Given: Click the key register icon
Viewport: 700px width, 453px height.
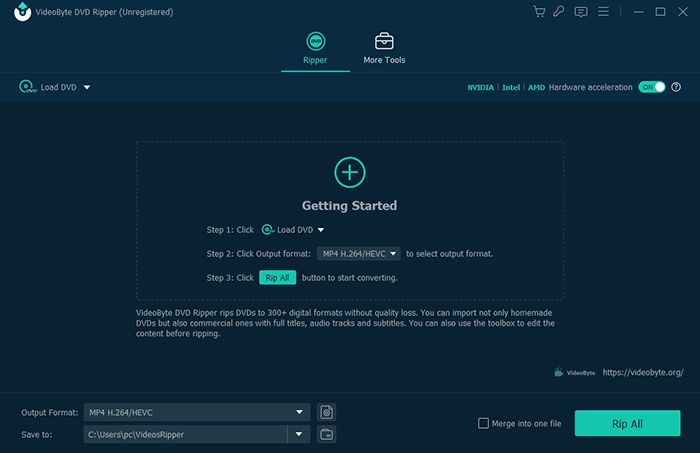Looking at the screenshot, I should pyautogui.click(x=558, y=12).
